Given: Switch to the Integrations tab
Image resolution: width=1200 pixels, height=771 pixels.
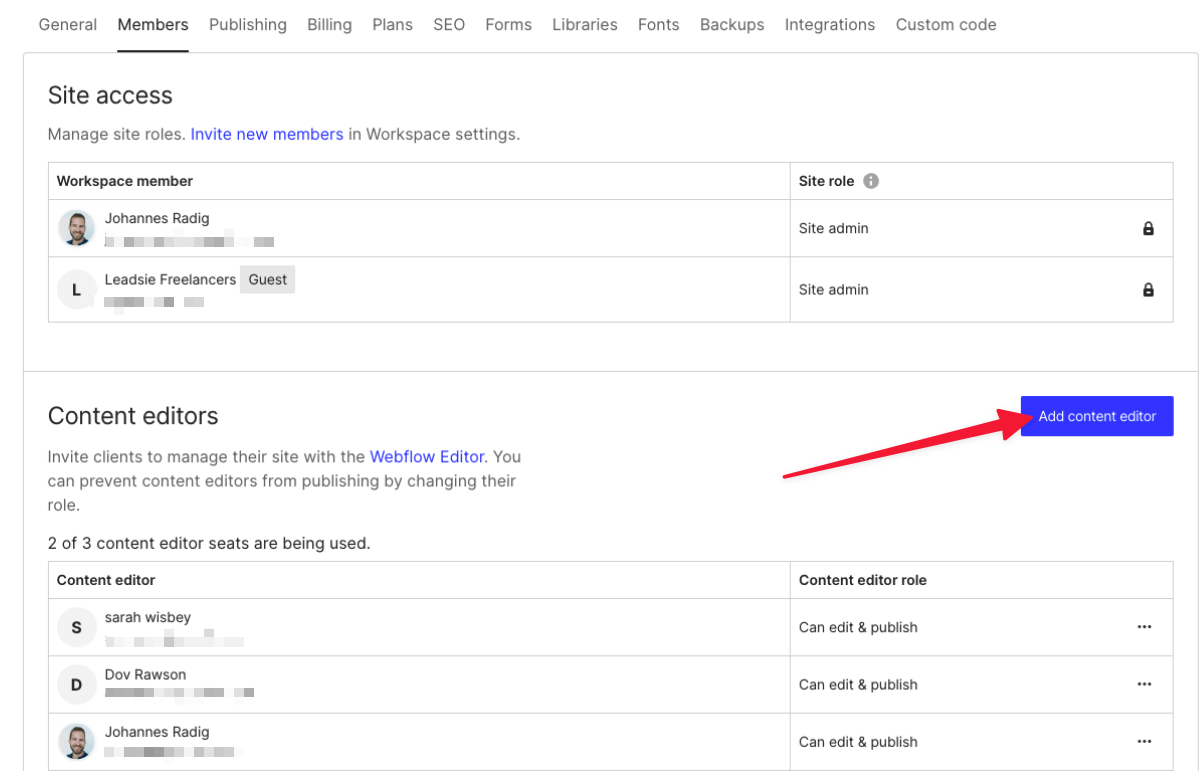Looking at the screenshot, I should pos(829,24).
